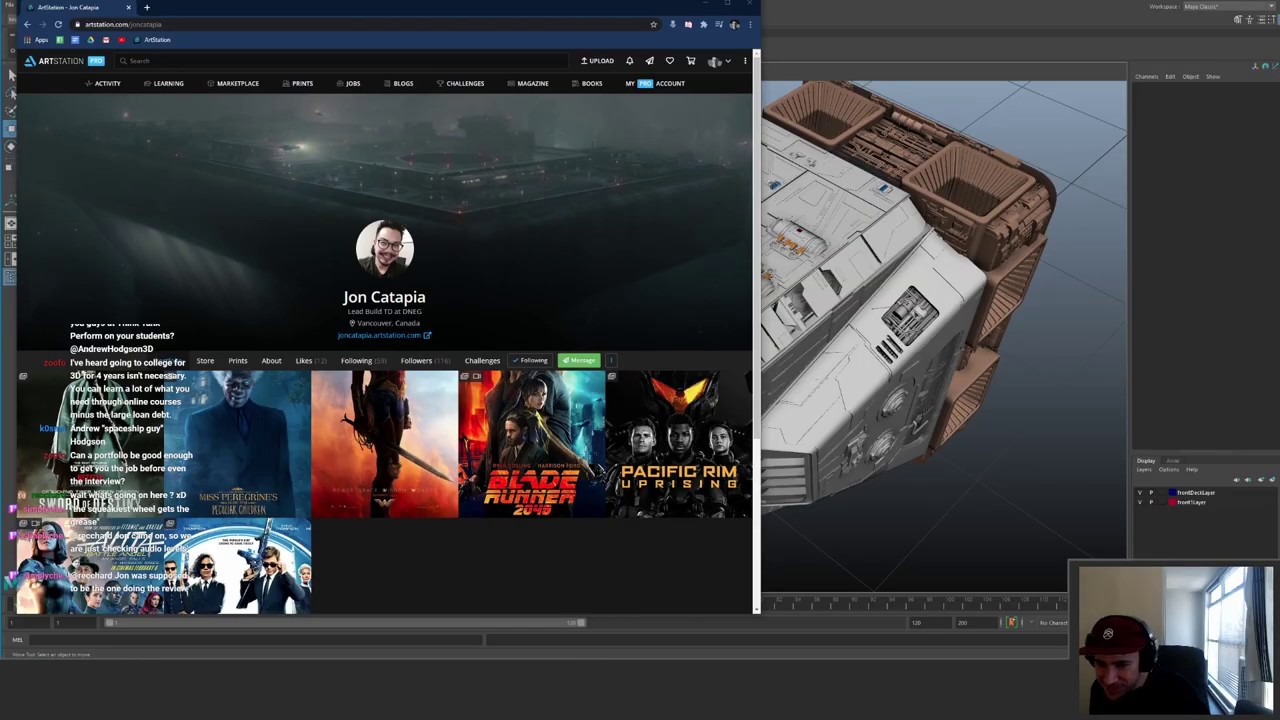Toggle playback P of frontDeckLayer

1151,493
